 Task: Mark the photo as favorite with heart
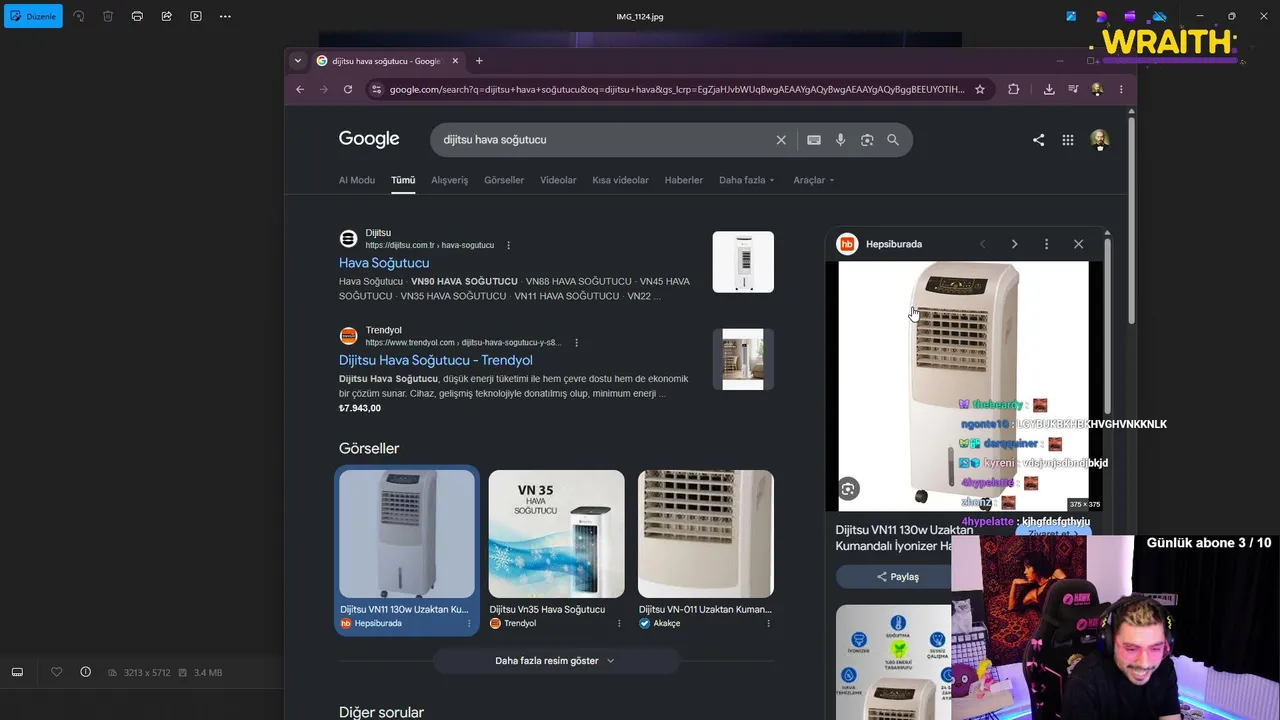coord(56,672)
